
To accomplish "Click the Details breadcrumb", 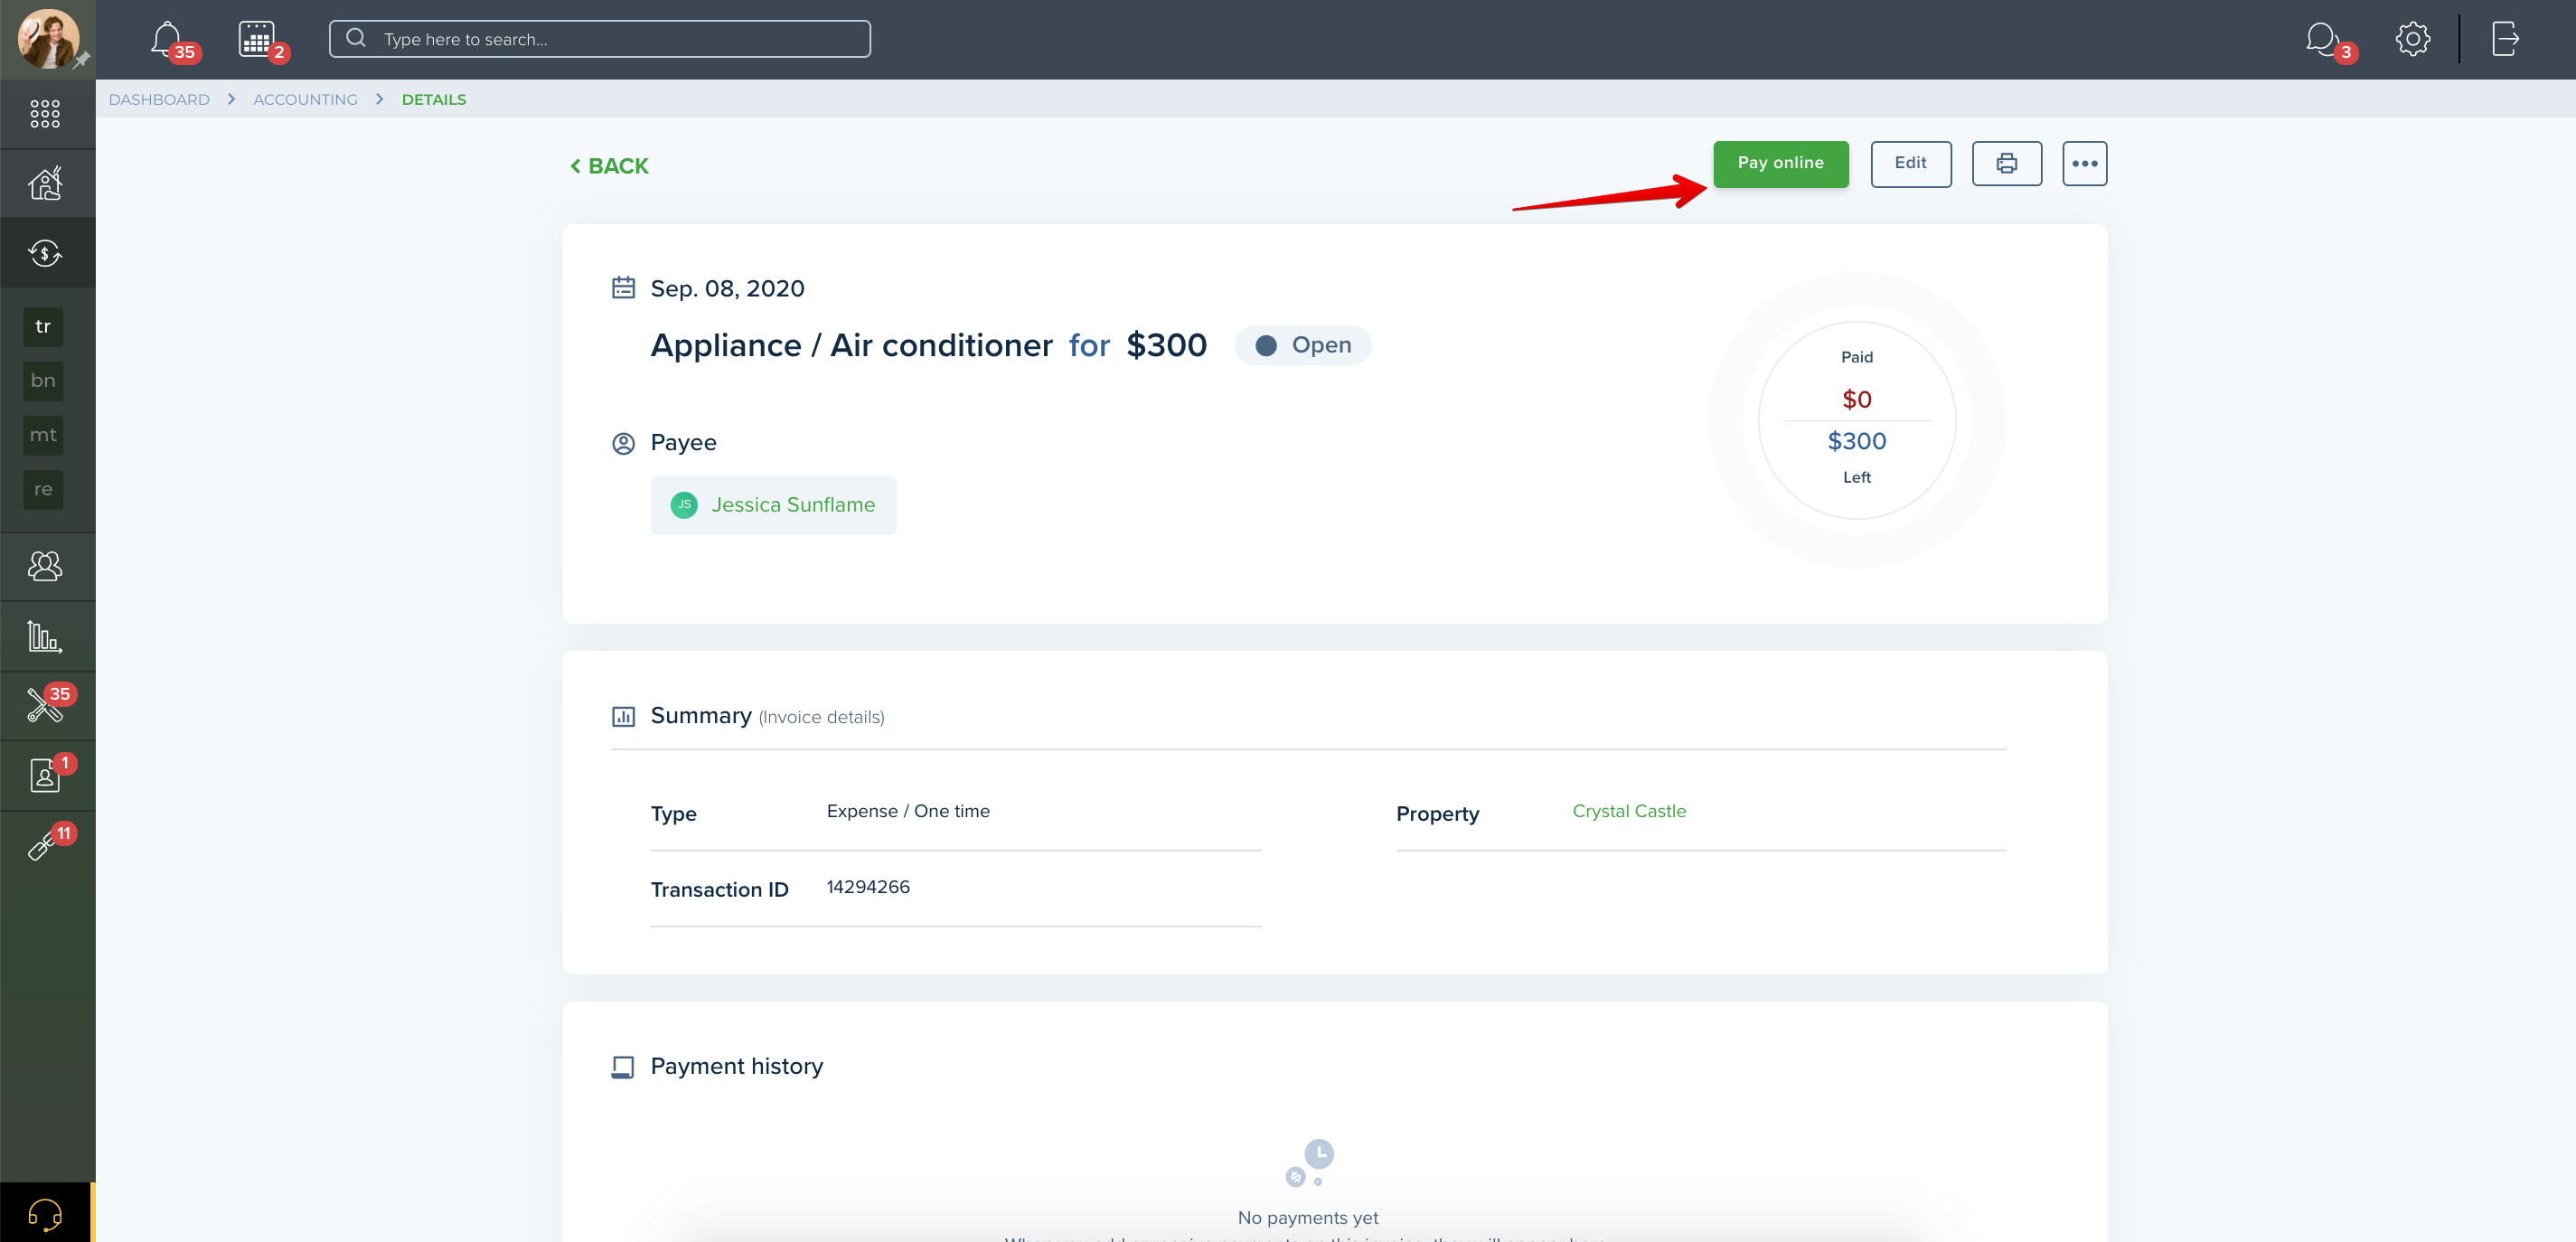I will point(434,99).
